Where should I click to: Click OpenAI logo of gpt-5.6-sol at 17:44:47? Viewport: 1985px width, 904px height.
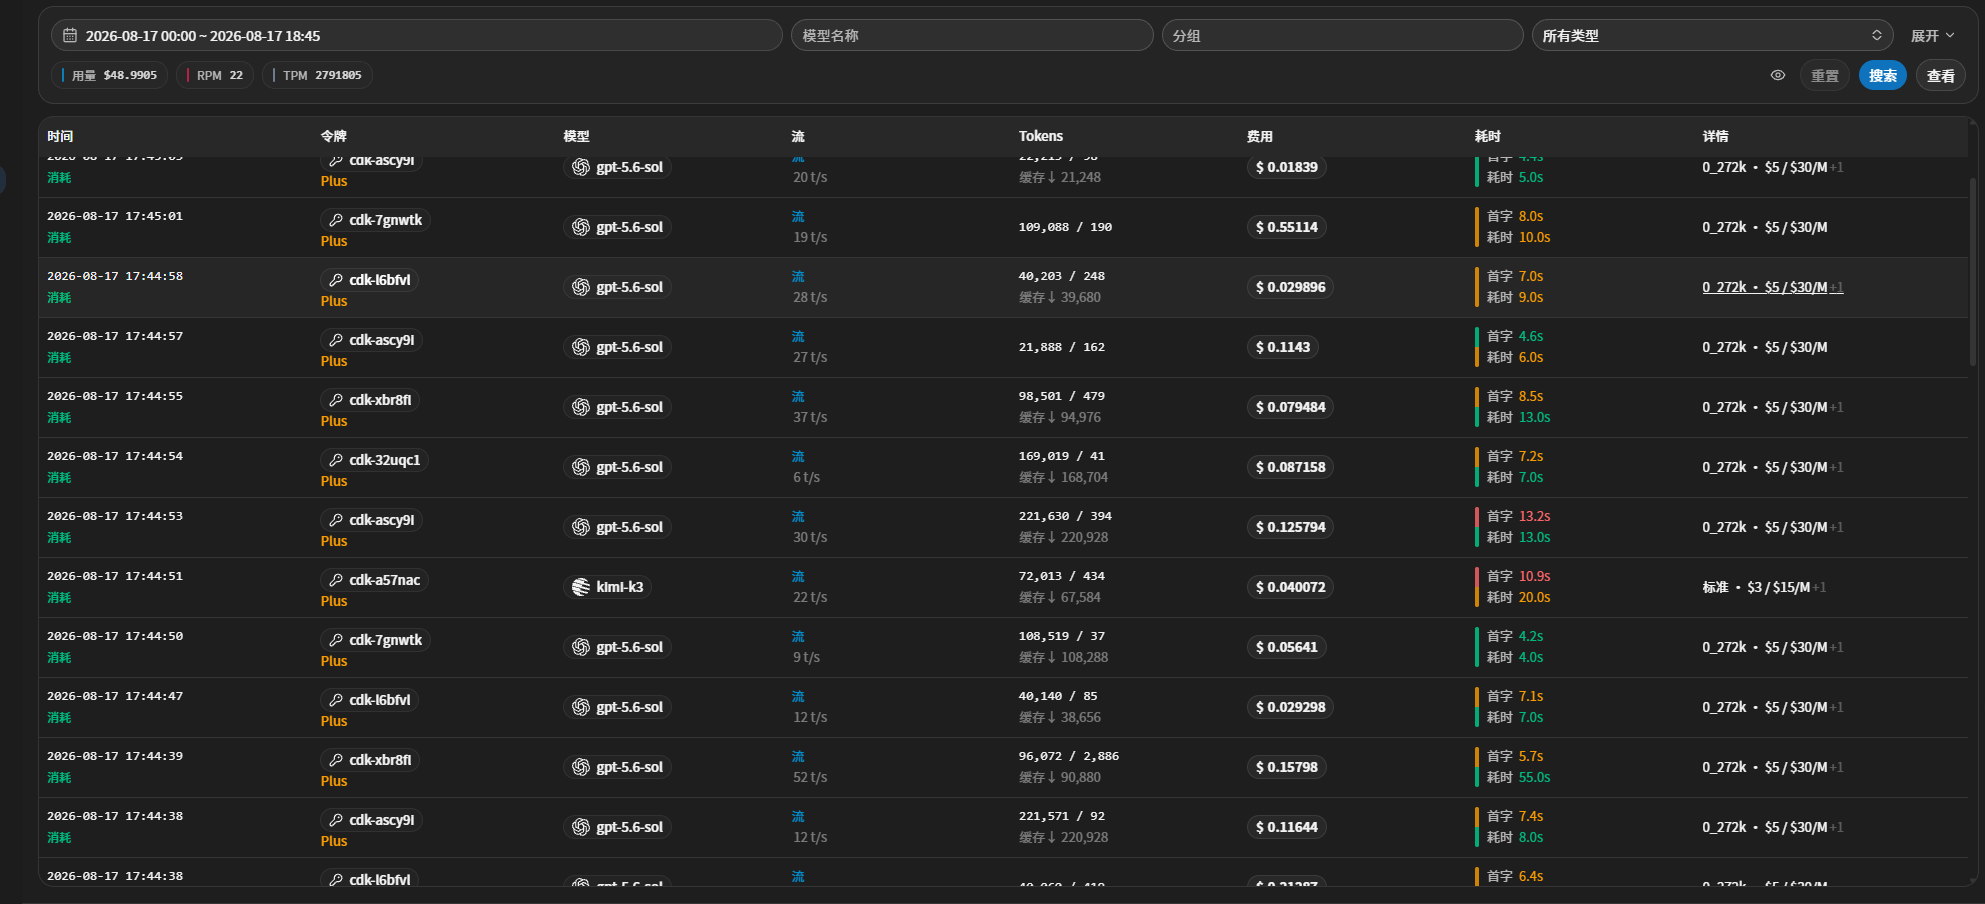pos(581,707)
